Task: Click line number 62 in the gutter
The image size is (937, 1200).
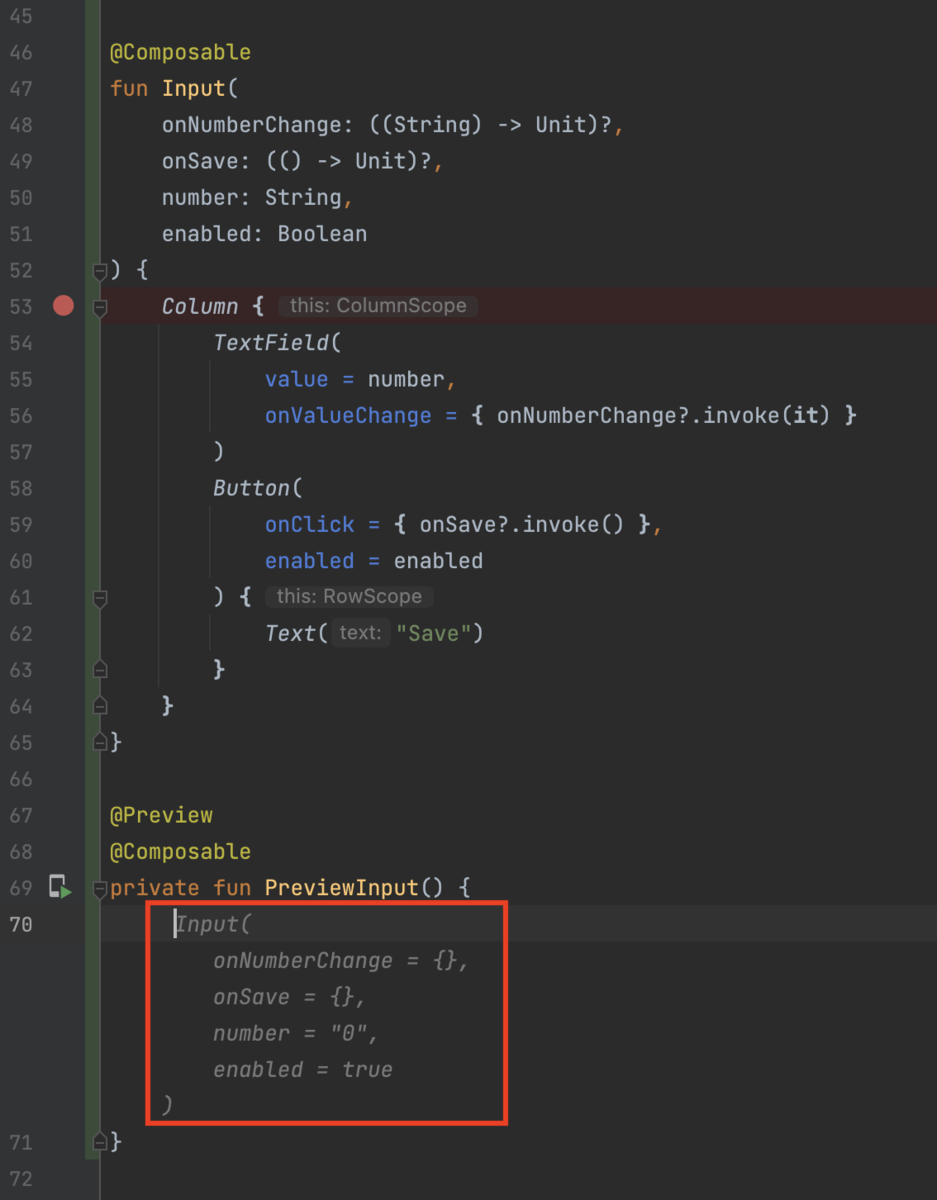Action: (x=21, y=633)
